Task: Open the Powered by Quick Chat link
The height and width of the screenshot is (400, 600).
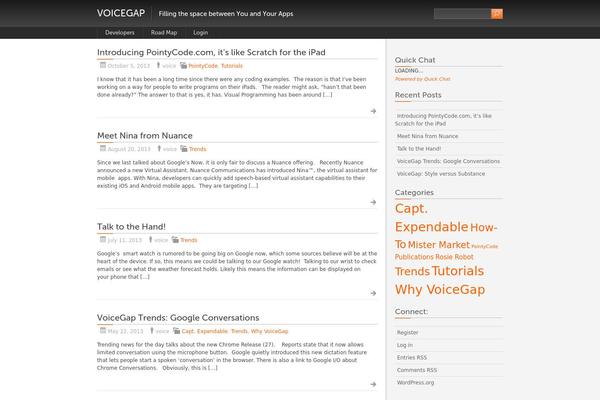Action: coord(422,79)
